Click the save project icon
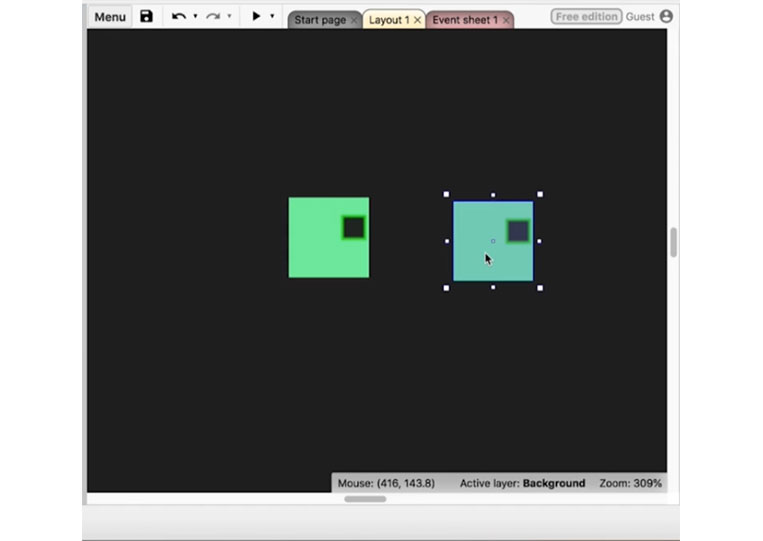Viewport: 763px width, 541px height. pyautogui.click(x=146, y=16)
